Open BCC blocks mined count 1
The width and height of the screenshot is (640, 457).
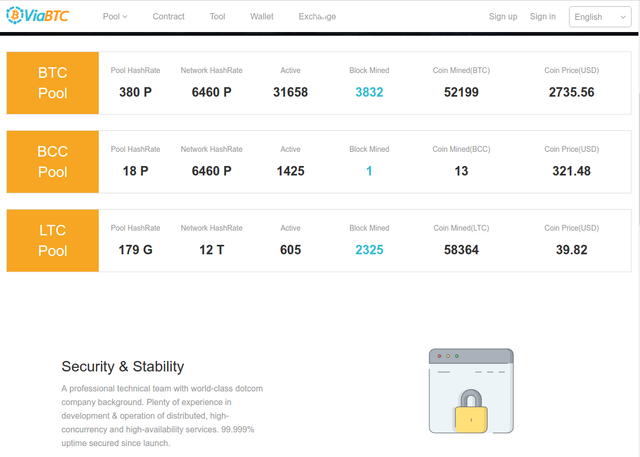point(369,171)
